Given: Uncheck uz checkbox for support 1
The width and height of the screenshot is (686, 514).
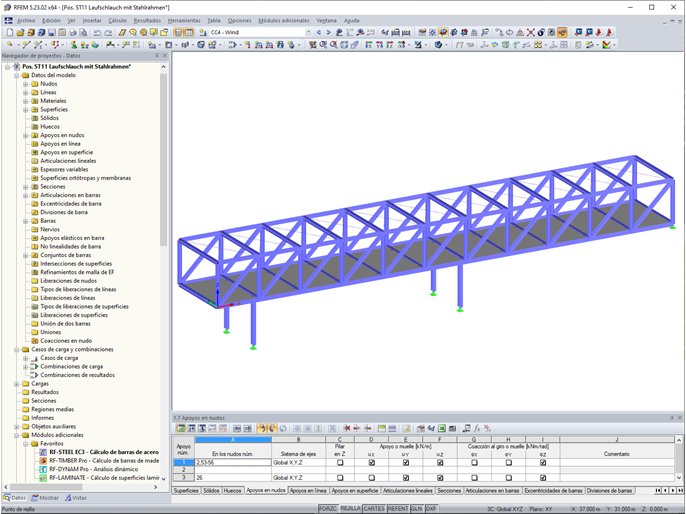Looking at the screenshot, I should (440, 462).
